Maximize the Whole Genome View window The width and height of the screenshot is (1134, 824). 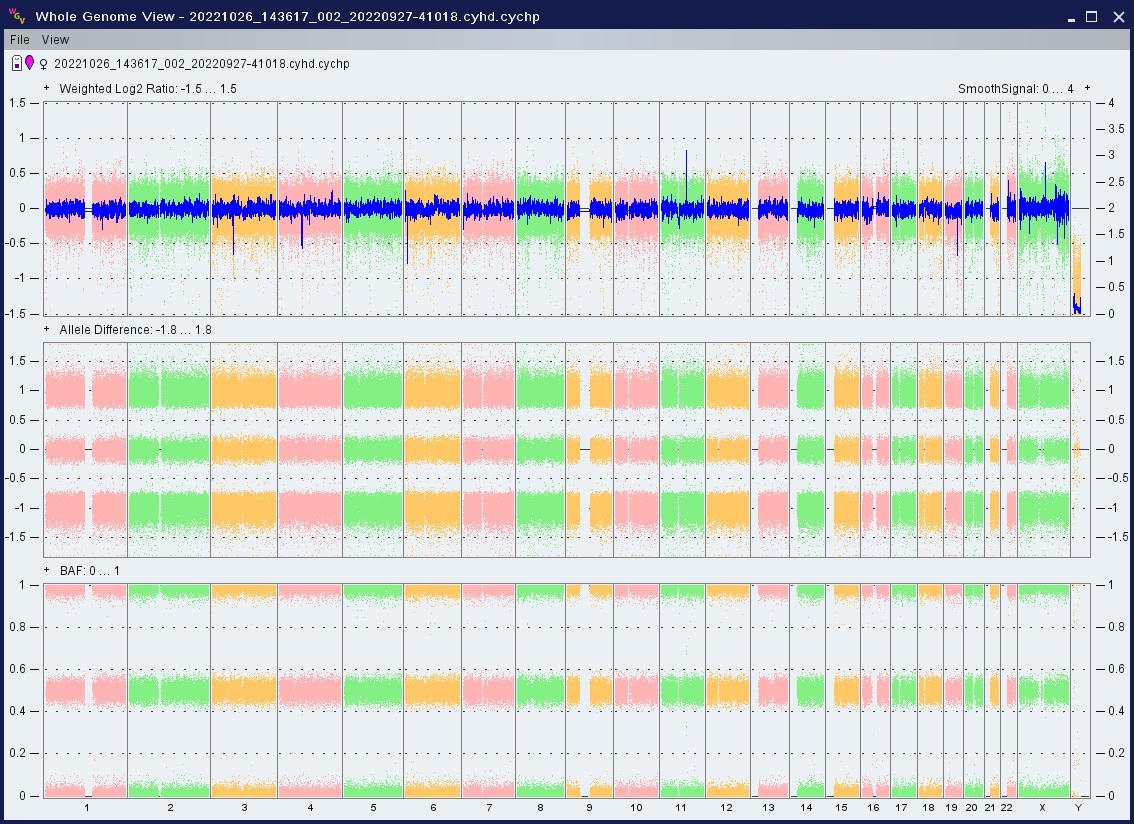tap(1092, 17)
